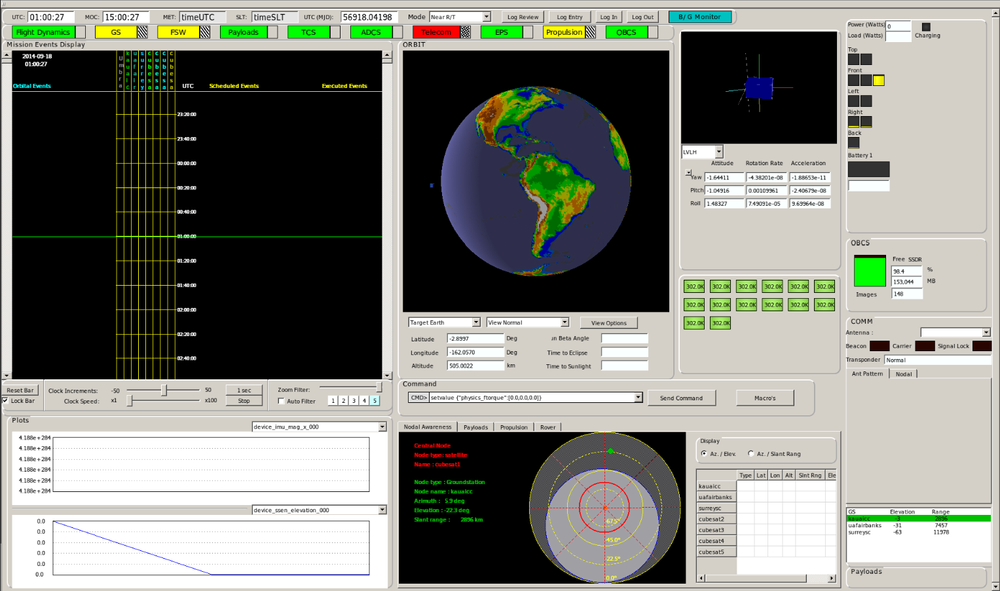Click hatched status square beside GS button

(x=143, y=32)
